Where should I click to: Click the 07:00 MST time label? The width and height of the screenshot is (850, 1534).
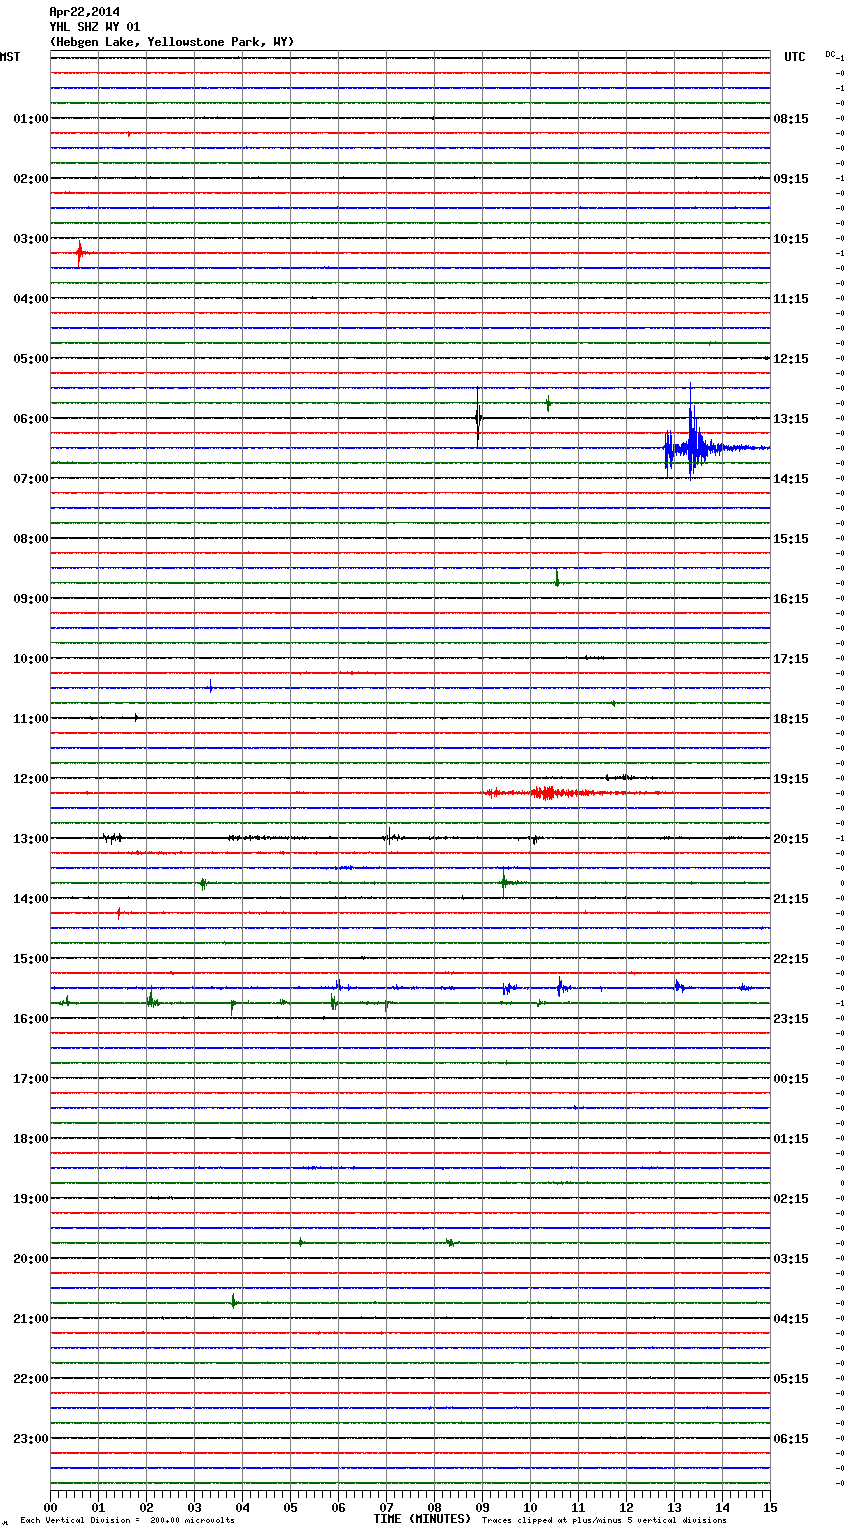pyautogui.click(x=31, y=479)
